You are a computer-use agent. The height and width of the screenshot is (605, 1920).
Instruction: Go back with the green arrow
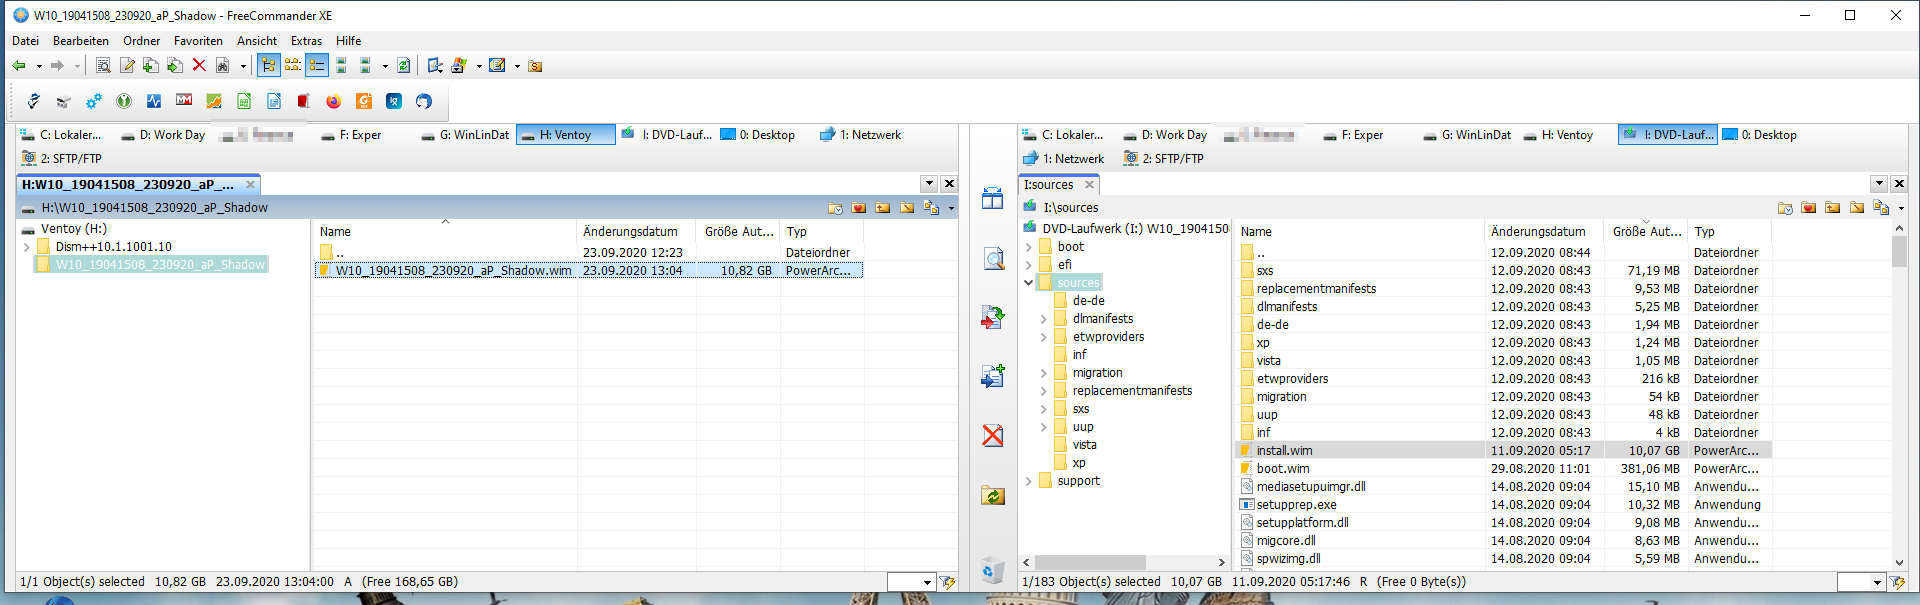point(19,66)
